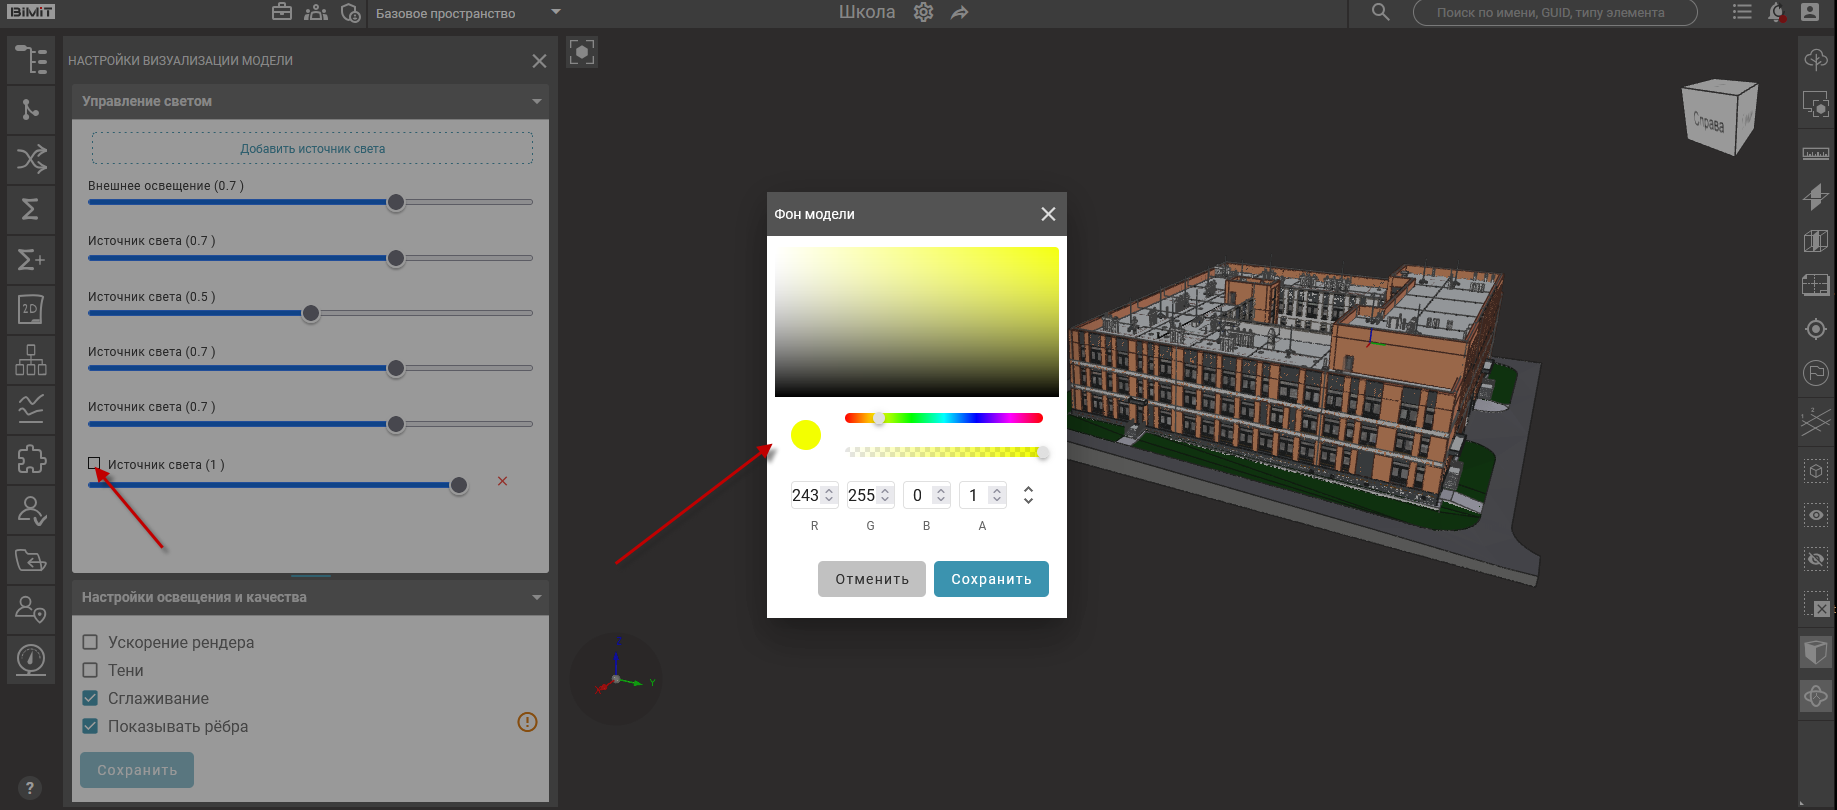Click Сохранить in the Фон модели dialog
The image size is (1837, 810).
(990, 579)
